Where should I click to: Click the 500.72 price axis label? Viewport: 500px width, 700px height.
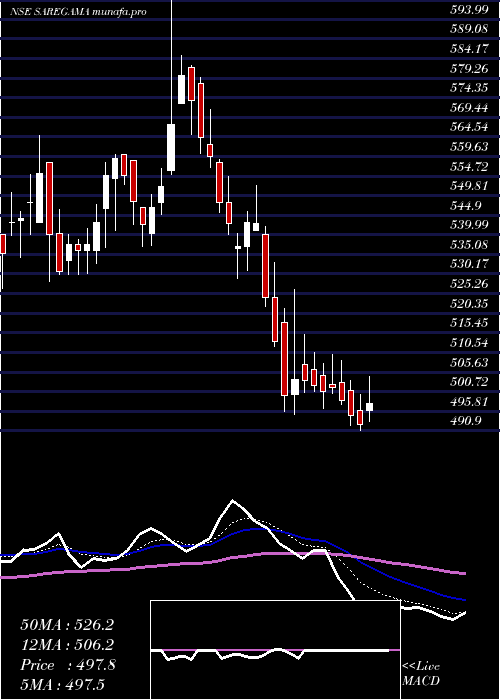point(469,382)
